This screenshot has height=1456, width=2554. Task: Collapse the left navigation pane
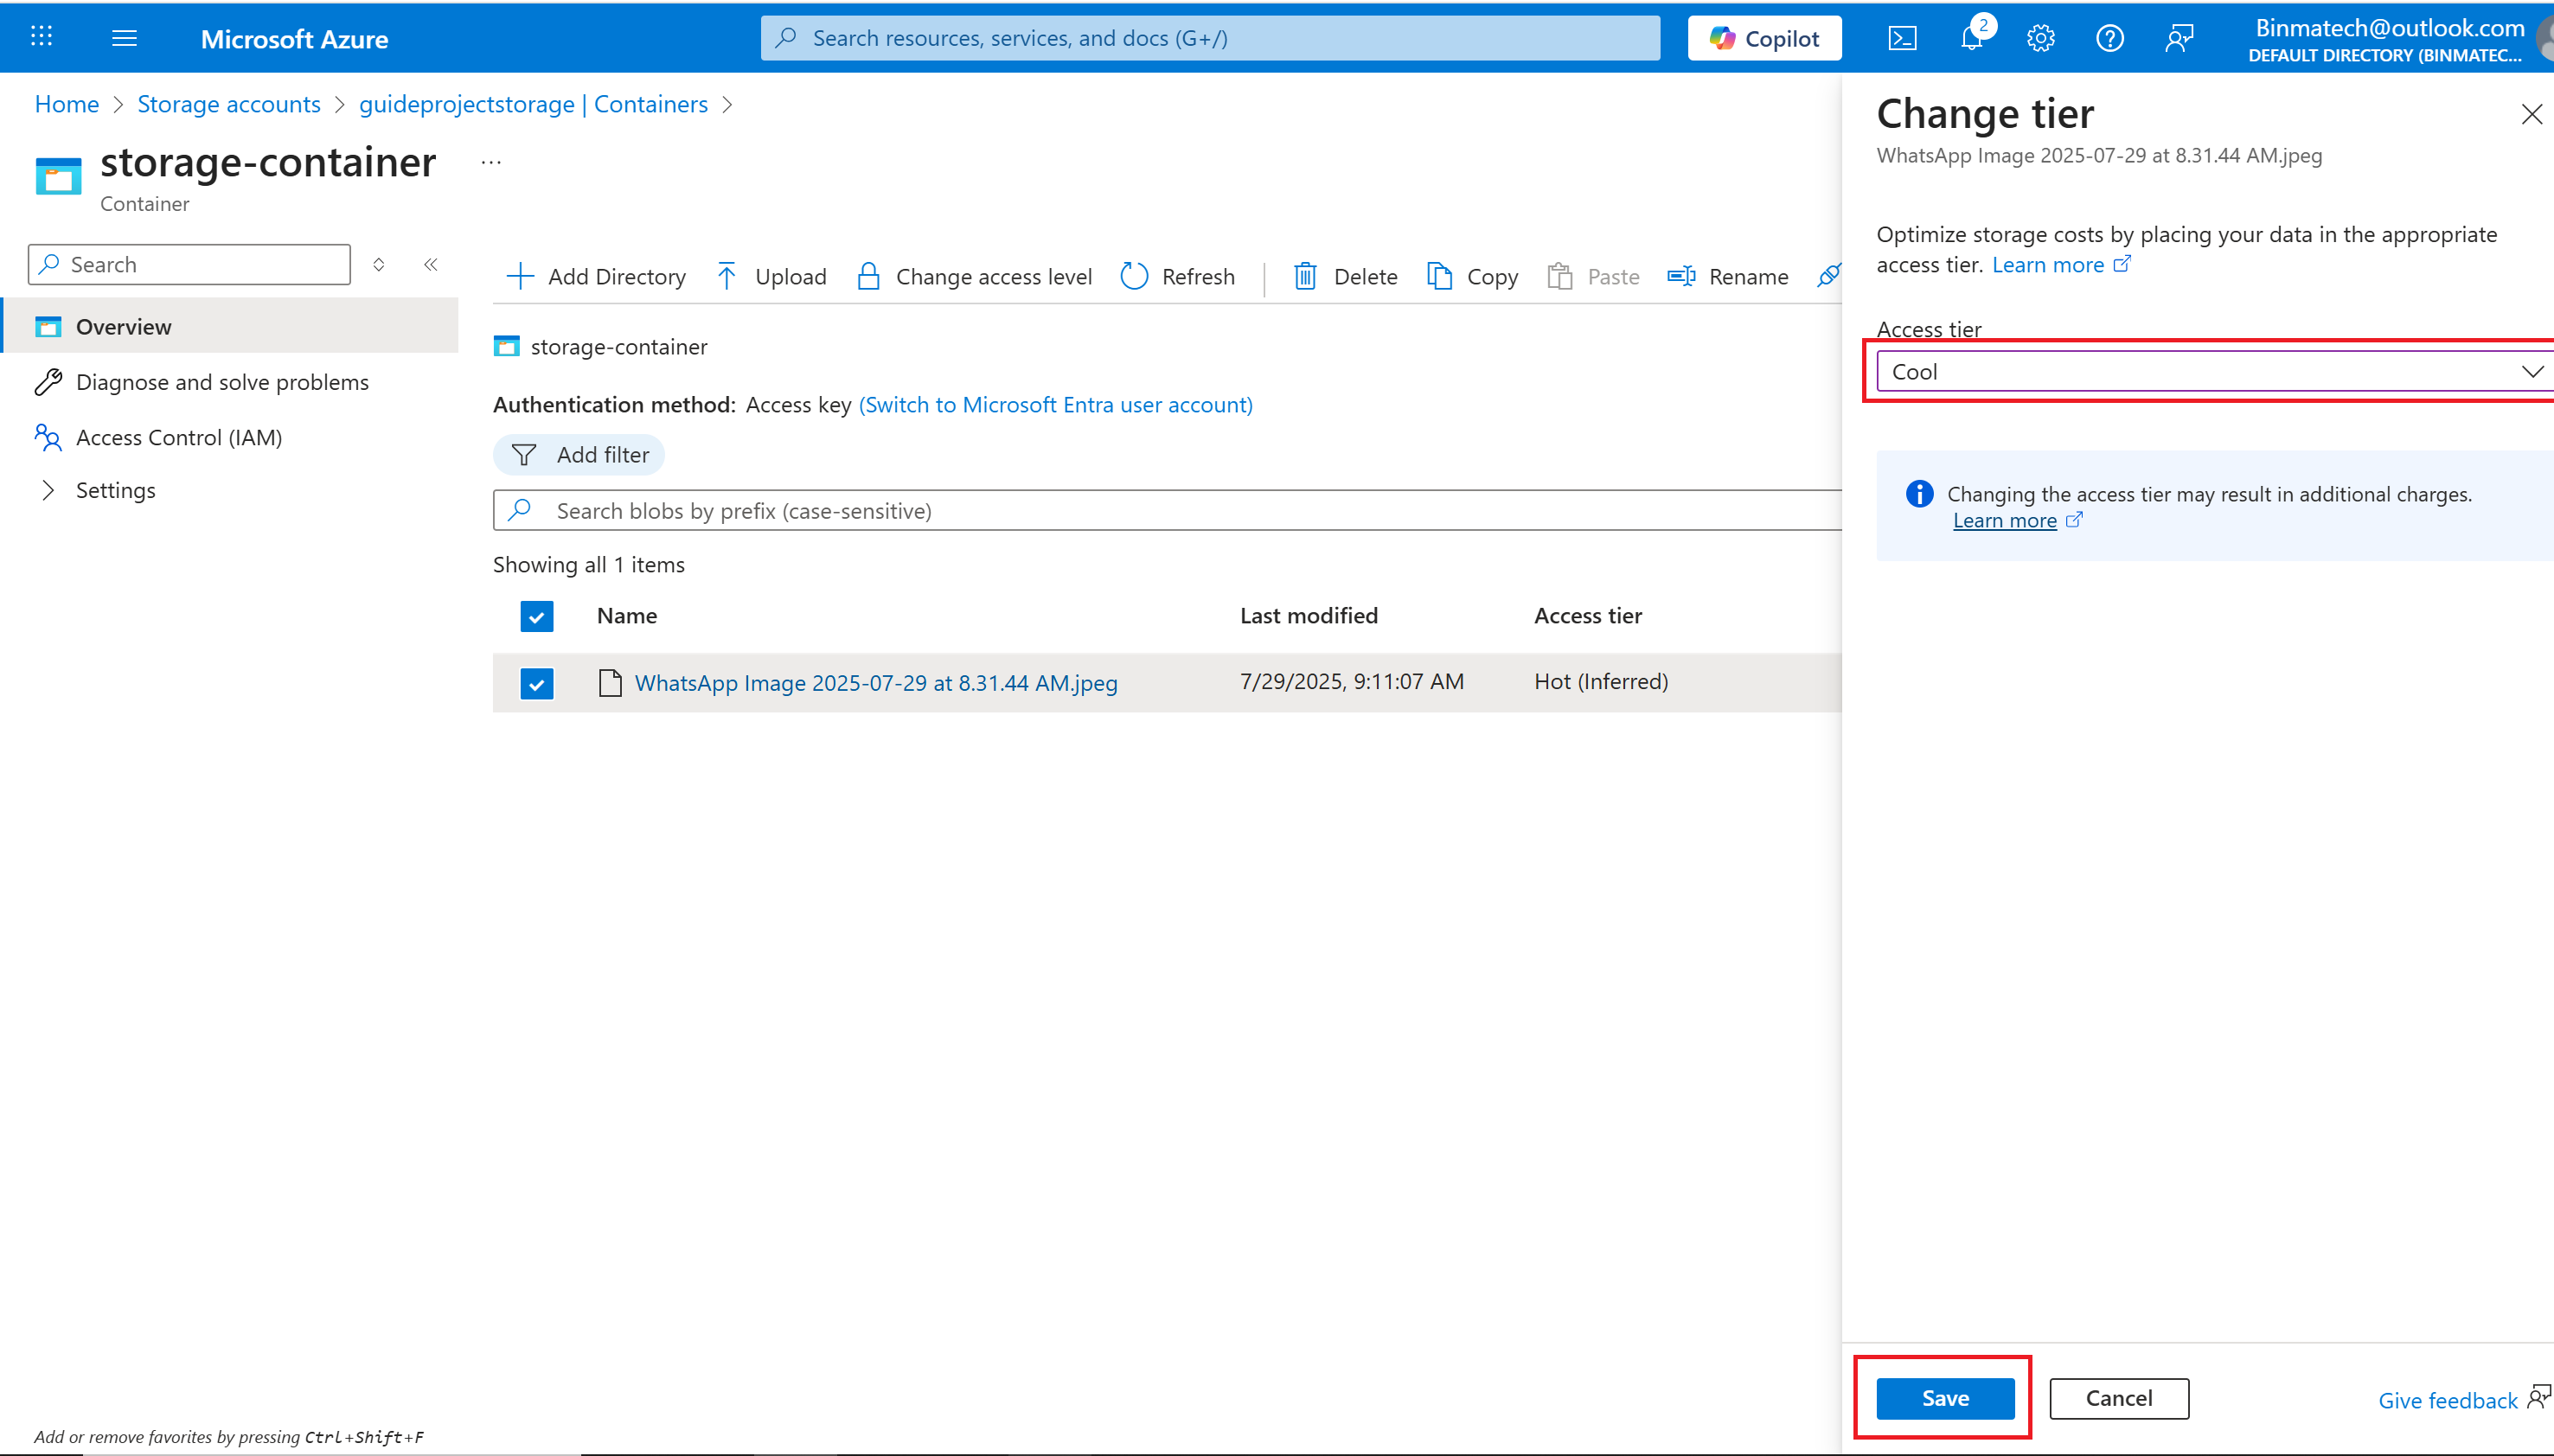[x=431, y=264]
